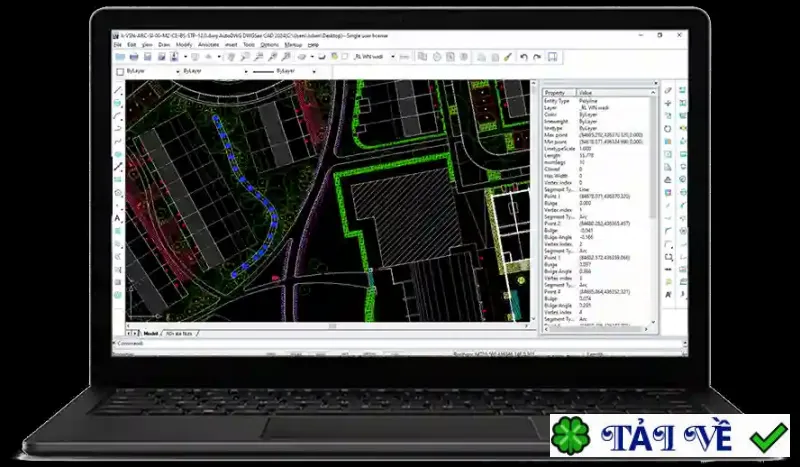The image size is (800, 467).
Task: Click the TẢI VỀ download banner
Action: [x=669, y=436]
